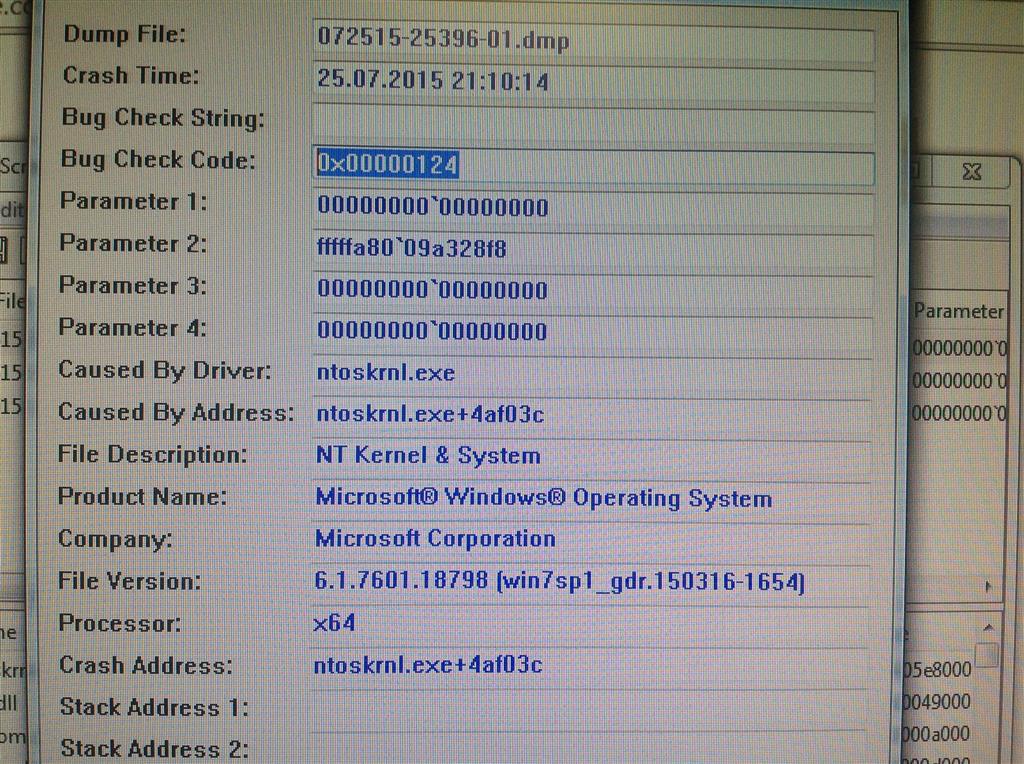The width and height of the screenshot is (1024, 764).
Task: Click the 000a000 value in background window
Action: pos(935,734)
